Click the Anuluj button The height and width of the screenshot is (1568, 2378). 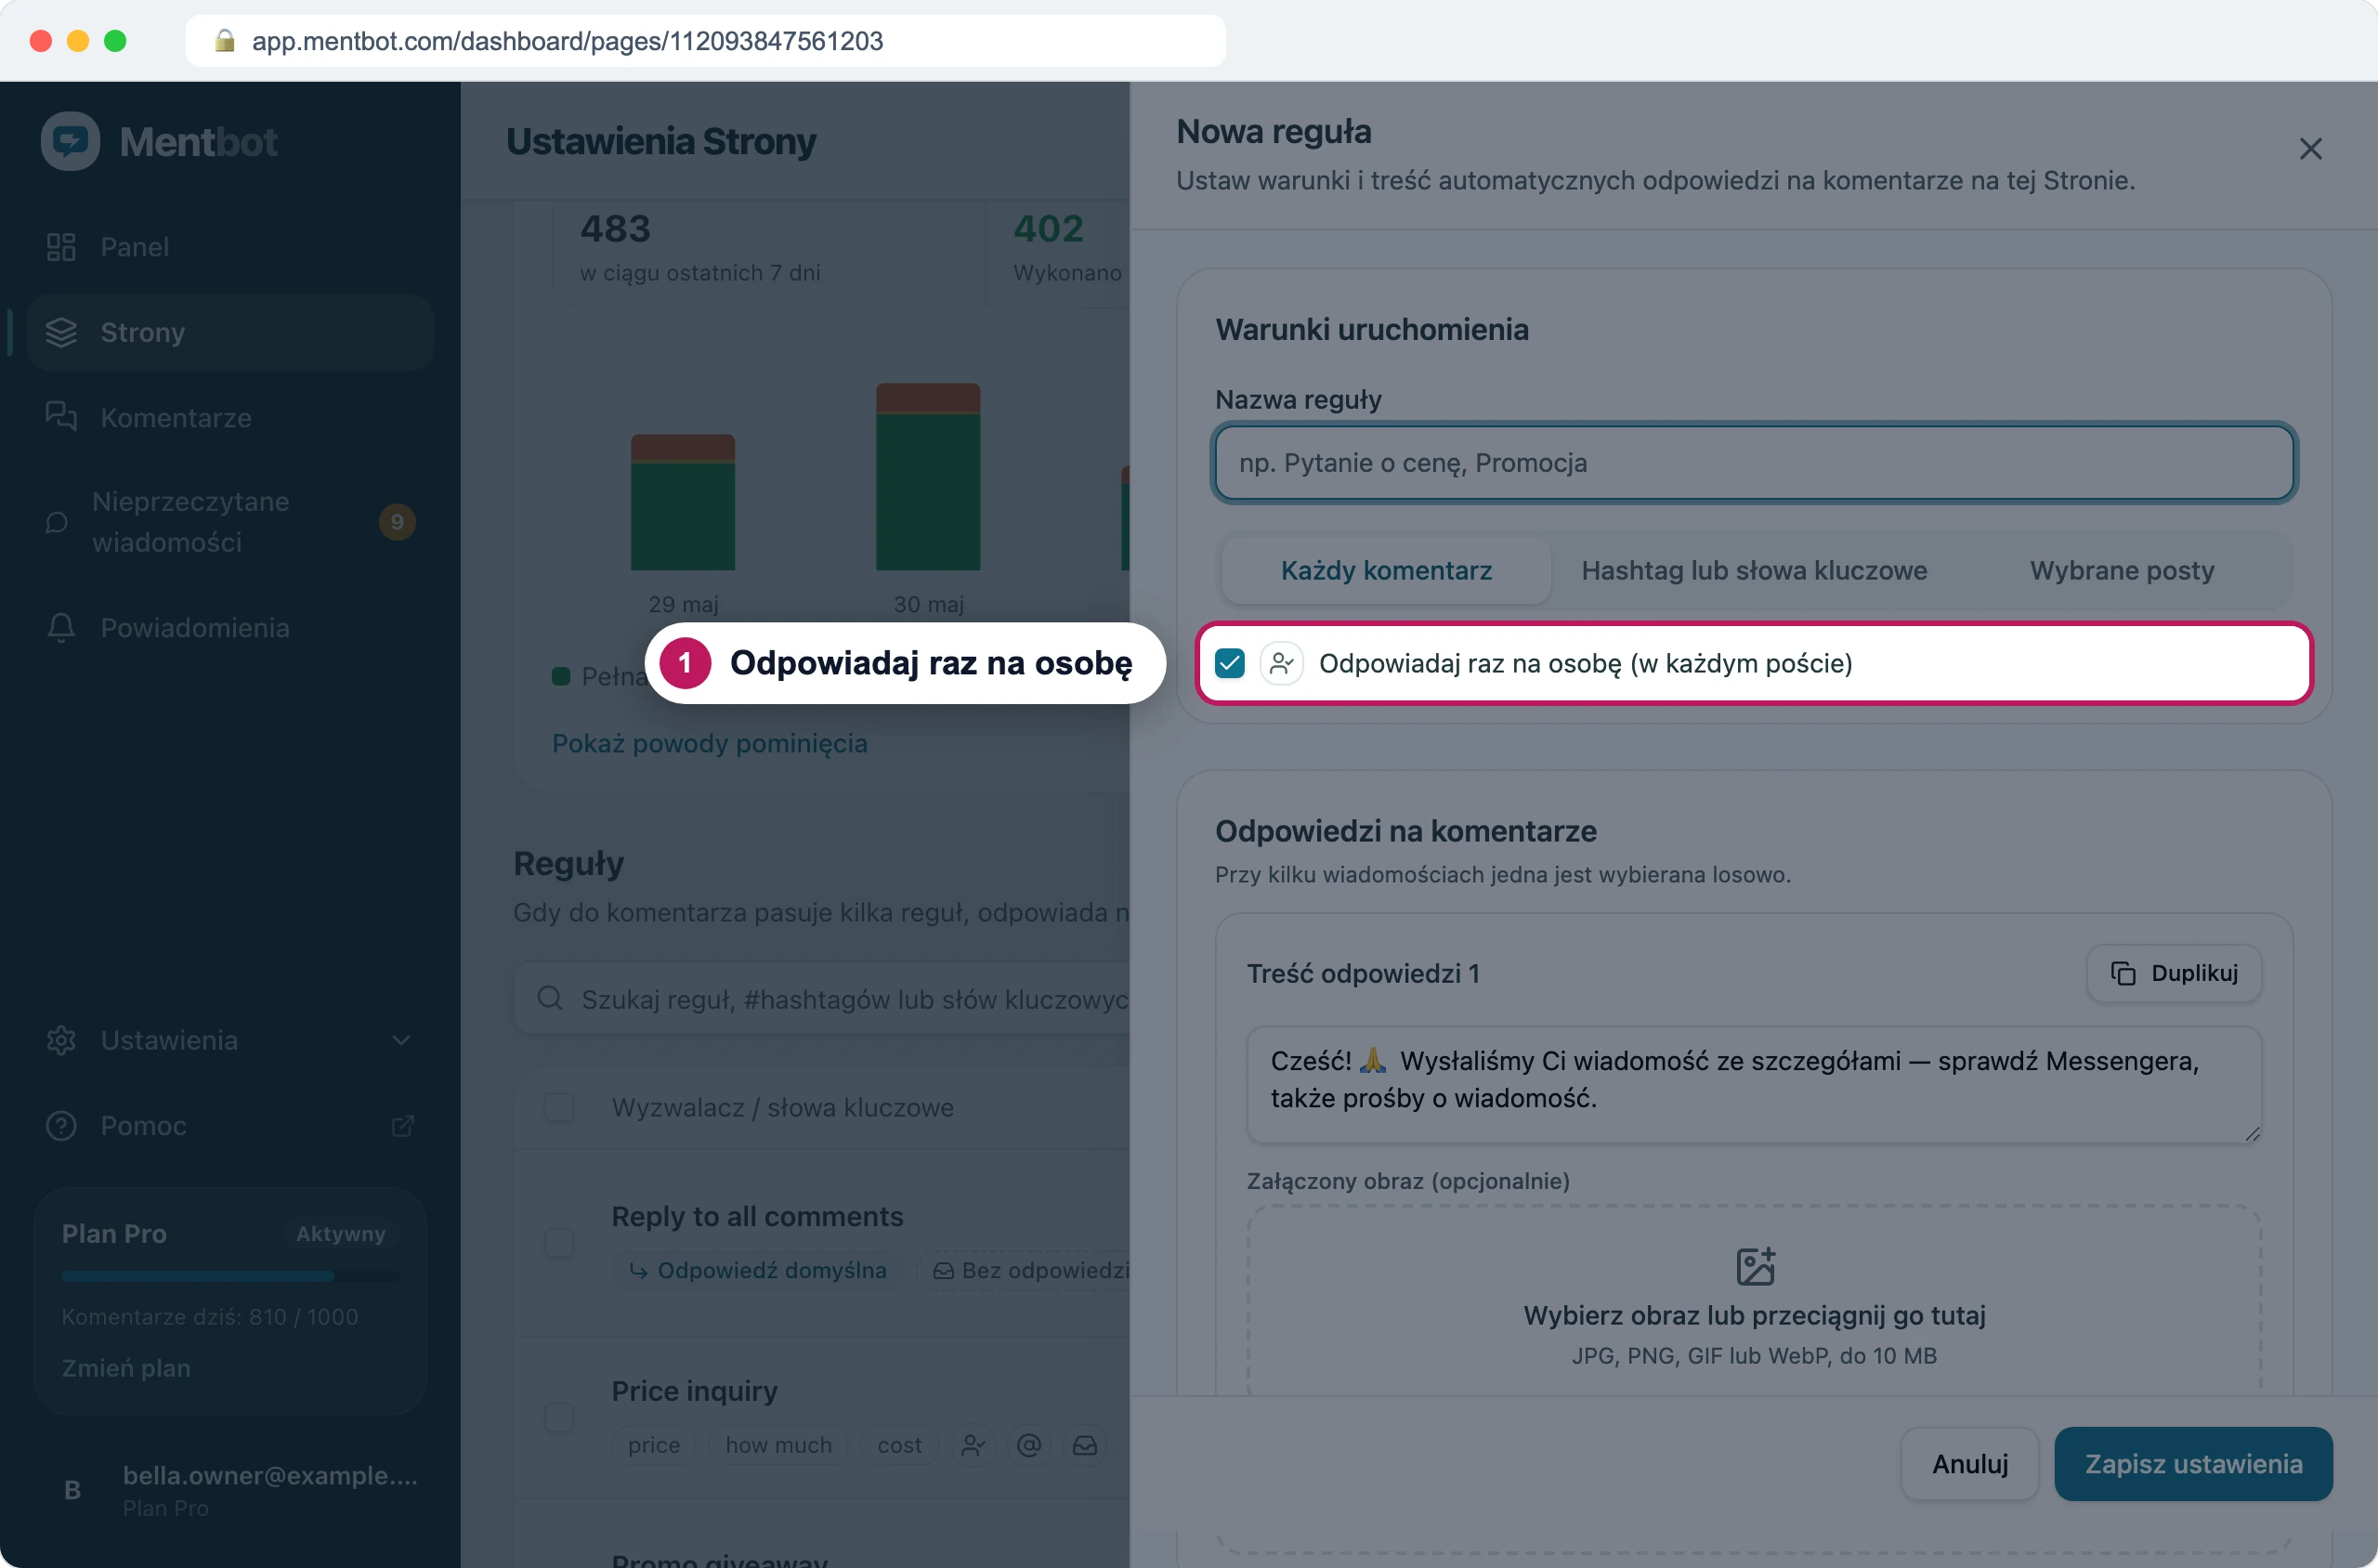(1969, 1463)
